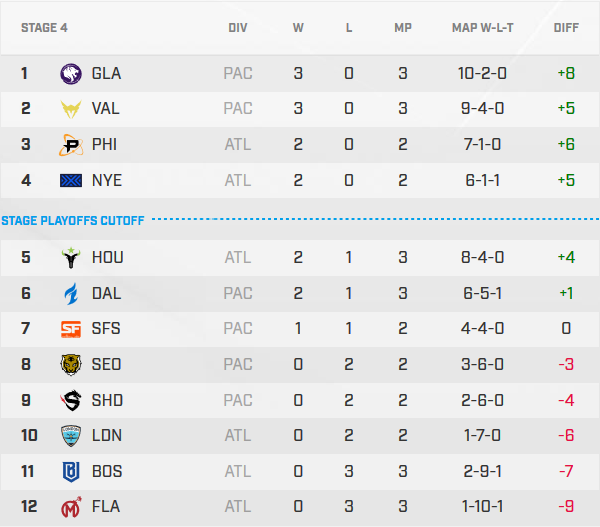Click the Valiant winged logo icon
The height and width of the screenshot is (527, 600).
pyautogui.click(x=72, y=109)
